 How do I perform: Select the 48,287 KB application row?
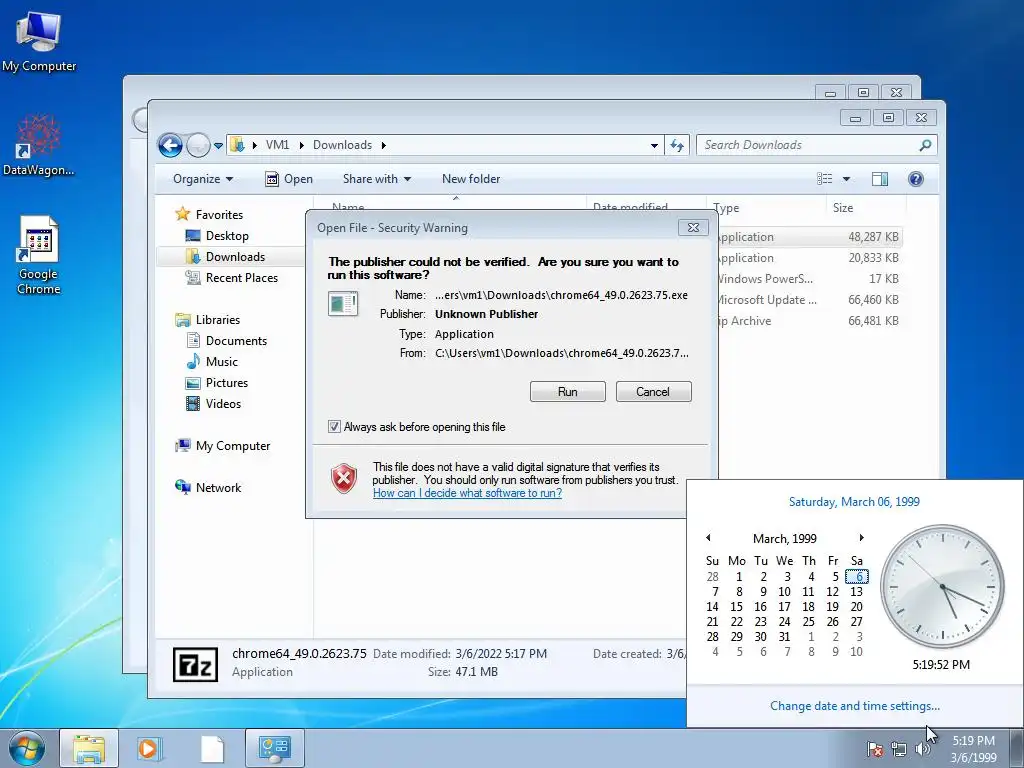pyautogui.click(x=808, y=237)
